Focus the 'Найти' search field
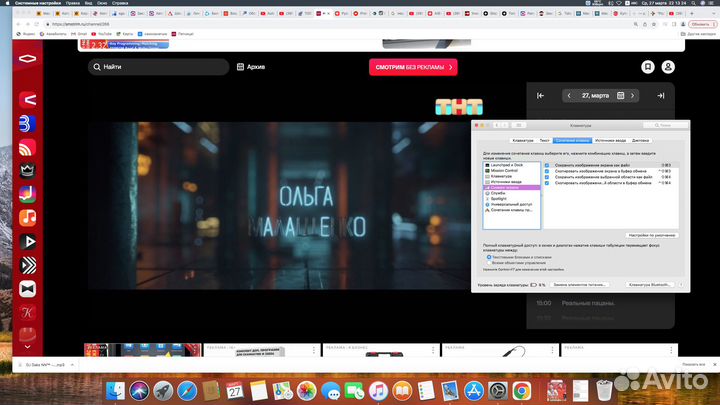720x405 pixels. [x=158, y=67]
